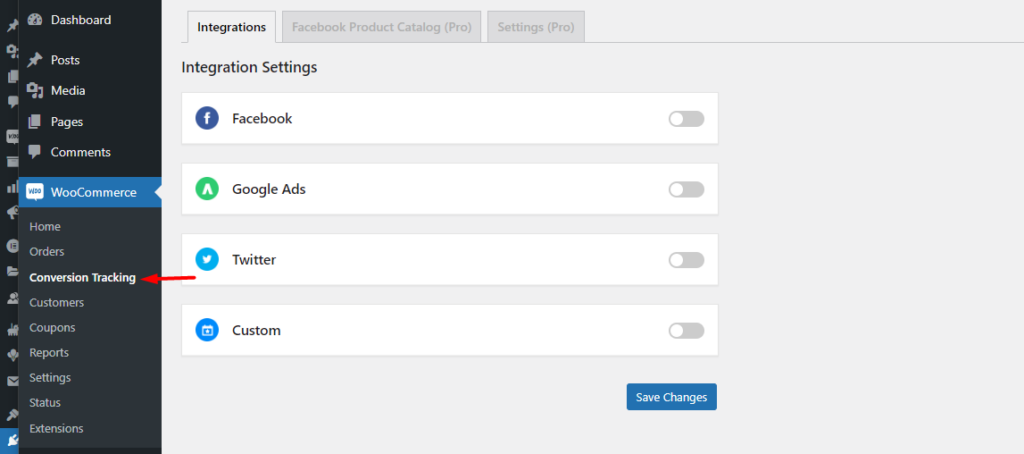This screenshot has height=454, width=1024.
Task: Click the Comments speech bubble icon
Action: pyautogui.click(x=35, y=152)
